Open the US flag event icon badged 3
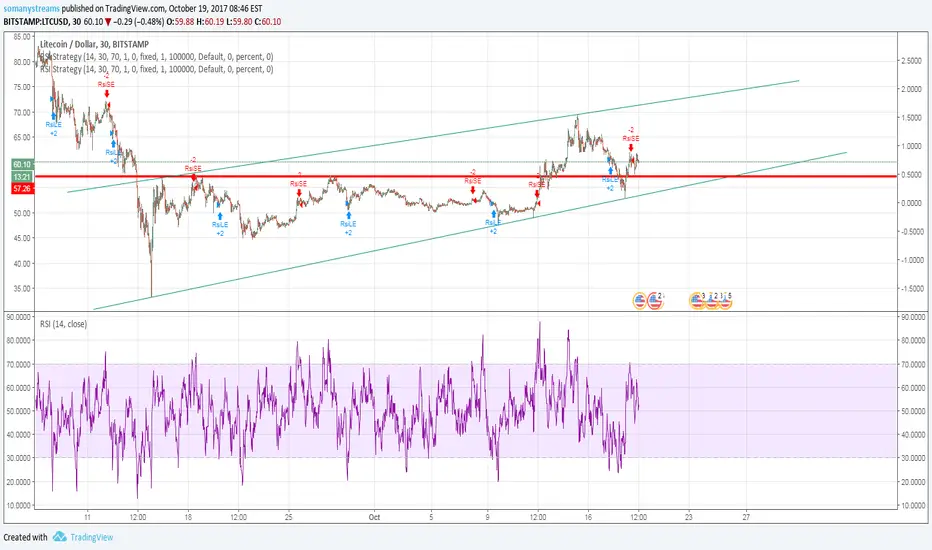Screen dimensions: 932x550 pos(697,301)
